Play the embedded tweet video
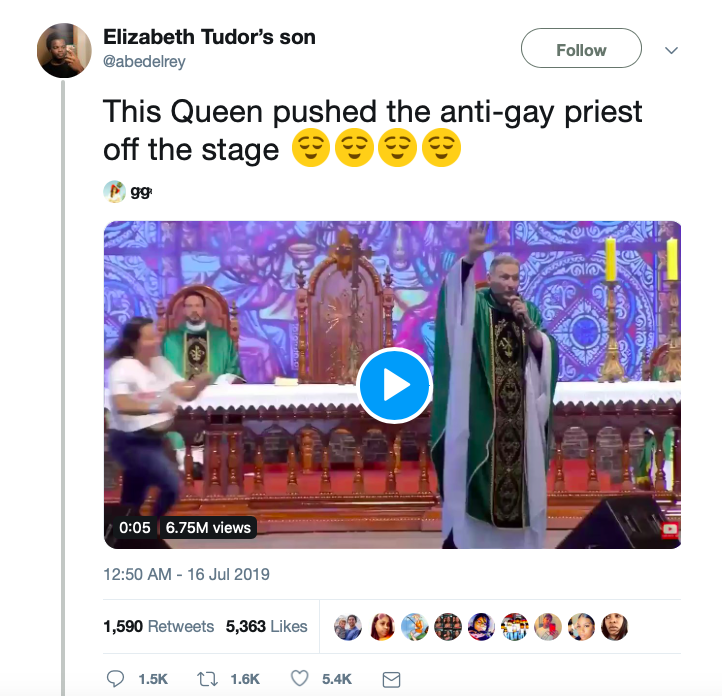The width and height of the screenshot is (722, 696). (394, 385)
